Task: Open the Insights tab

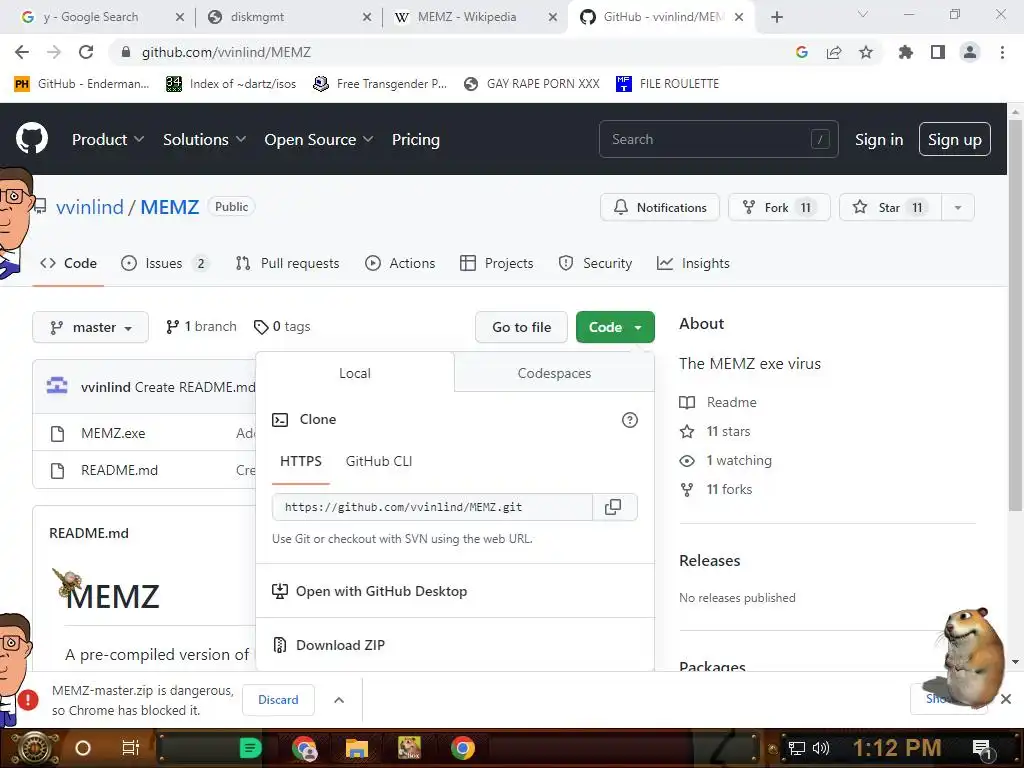Action: tap(694, 263)
